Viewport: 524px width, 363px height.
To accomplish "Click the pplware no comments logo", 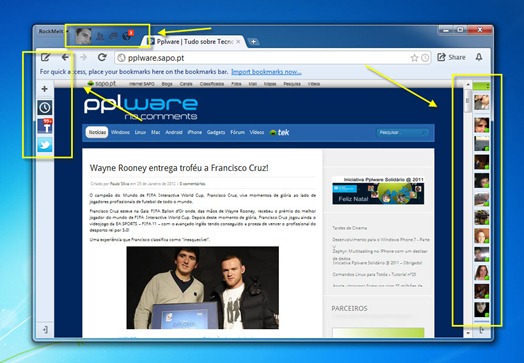I will 141,108.
